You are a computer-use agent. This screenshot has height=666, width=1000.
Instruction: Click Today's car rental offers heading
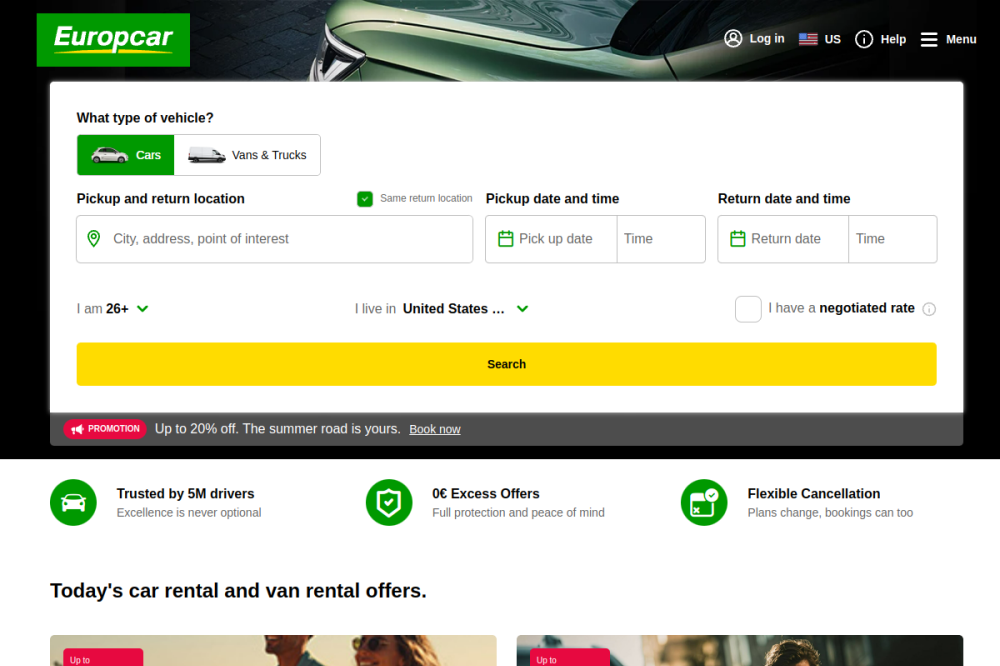(x=239, y=591)
